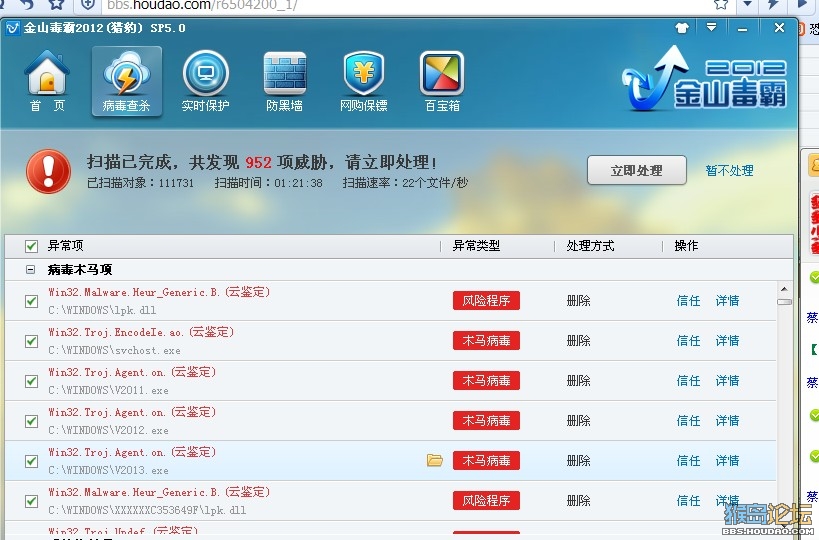Click 木马病毒 tag for V2013.exe
The width and height of the screenshot is (819, 540).
[486, 461]
